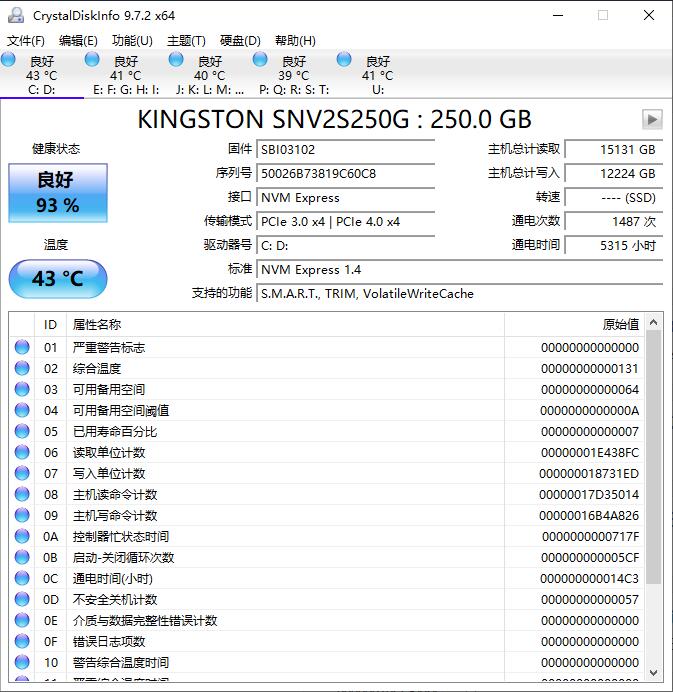The image size is (673, 692).
Task: Select the P: Q: R: S: T: disk tab
Action: (x=294, y=75)
